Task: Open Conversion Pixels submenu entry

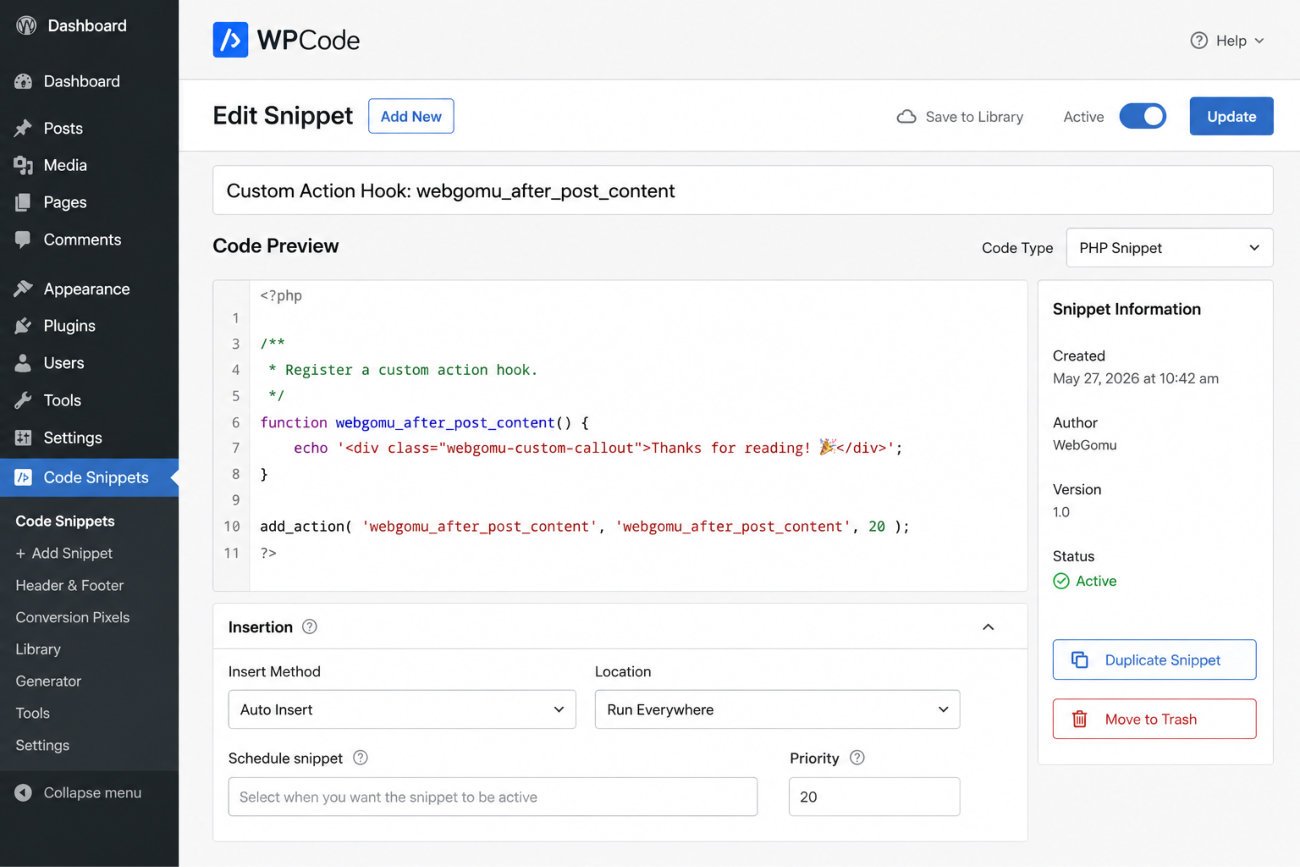Action: (73, 617)
